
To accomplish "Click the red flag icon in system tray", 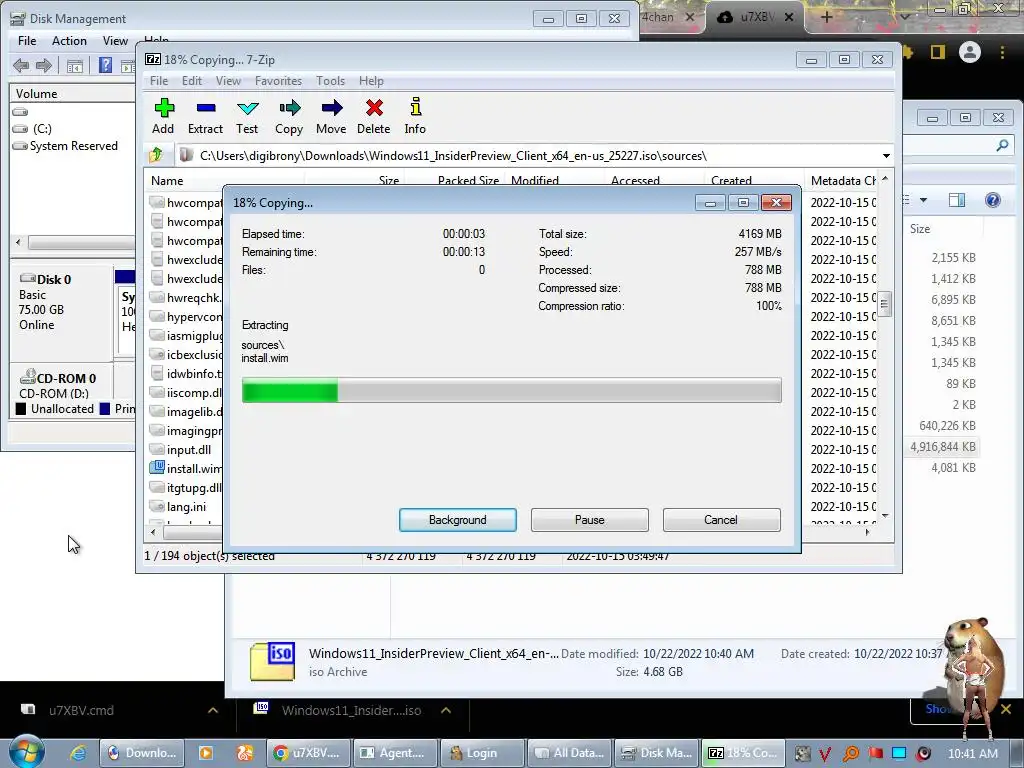I will (x=875, y=753).
